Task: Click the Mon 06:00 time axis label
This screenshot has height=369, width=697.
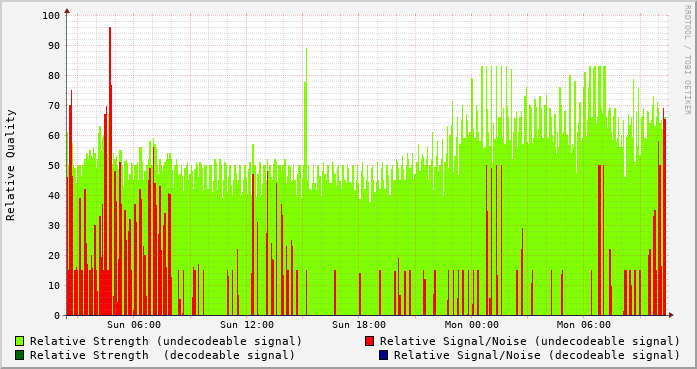Action: point(583,325)
